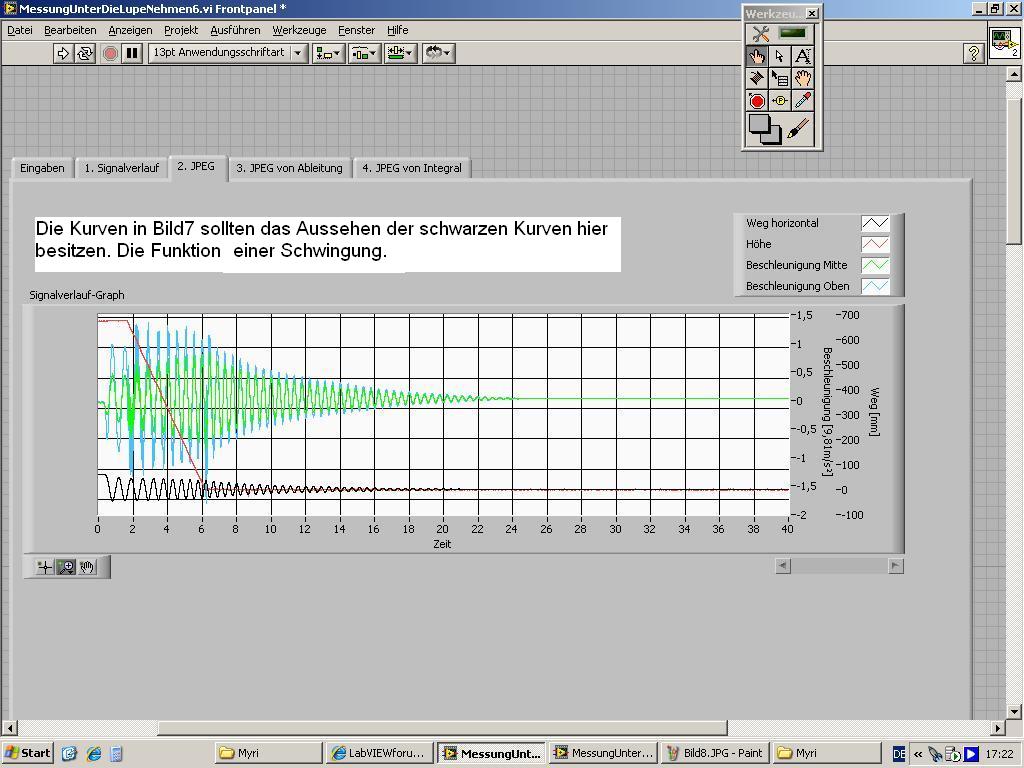The width and height of the screenshot is (1024, 768).
Task: Select the text Labeling tool in palette
Action: pyautogui.click(x=802, y=56)
